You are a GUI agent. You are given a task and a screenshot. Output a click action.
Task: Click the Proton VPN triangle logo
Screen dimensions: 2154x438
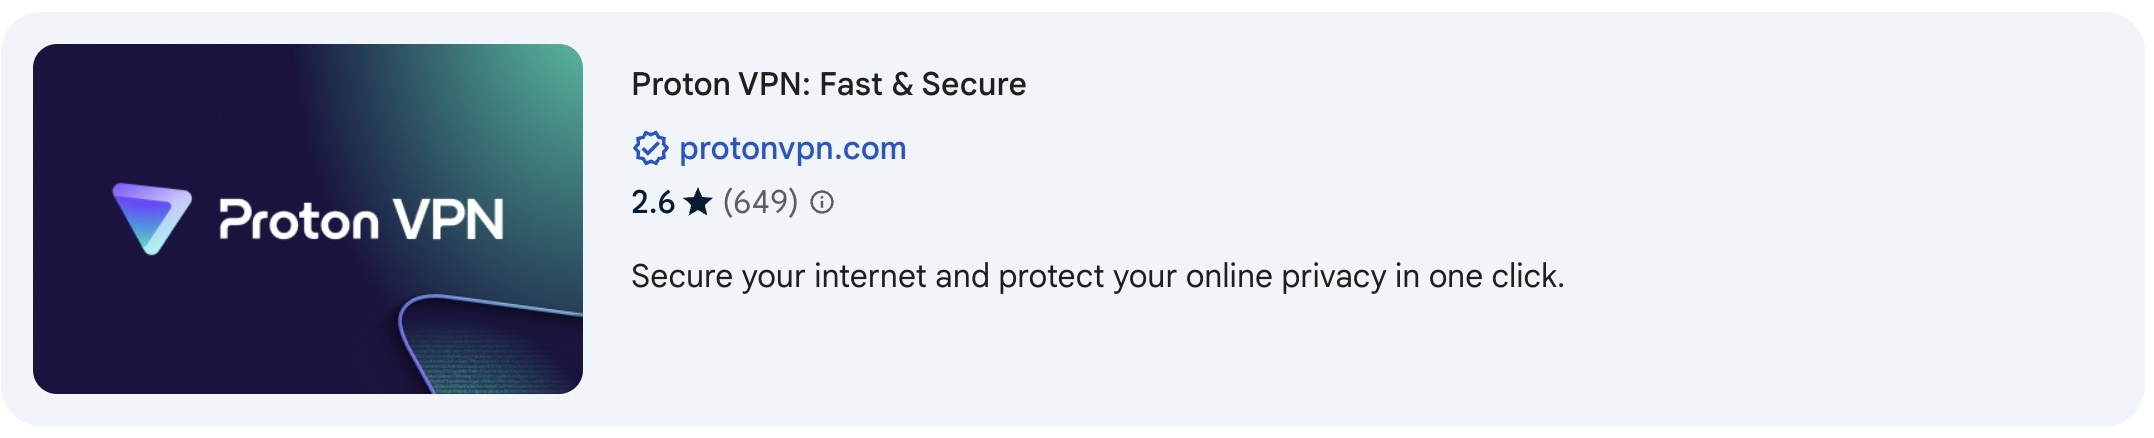[151, 218]
